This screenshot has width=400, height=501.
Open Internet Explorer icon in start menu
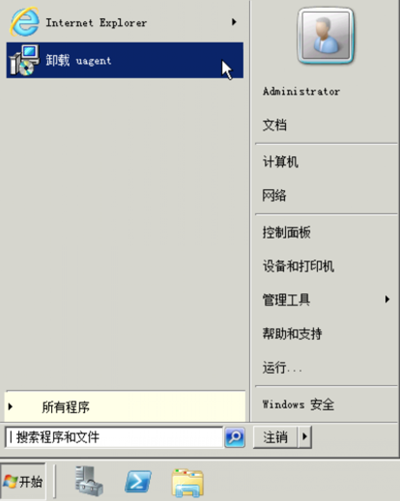pyautogui.click(x=24, y=22)
